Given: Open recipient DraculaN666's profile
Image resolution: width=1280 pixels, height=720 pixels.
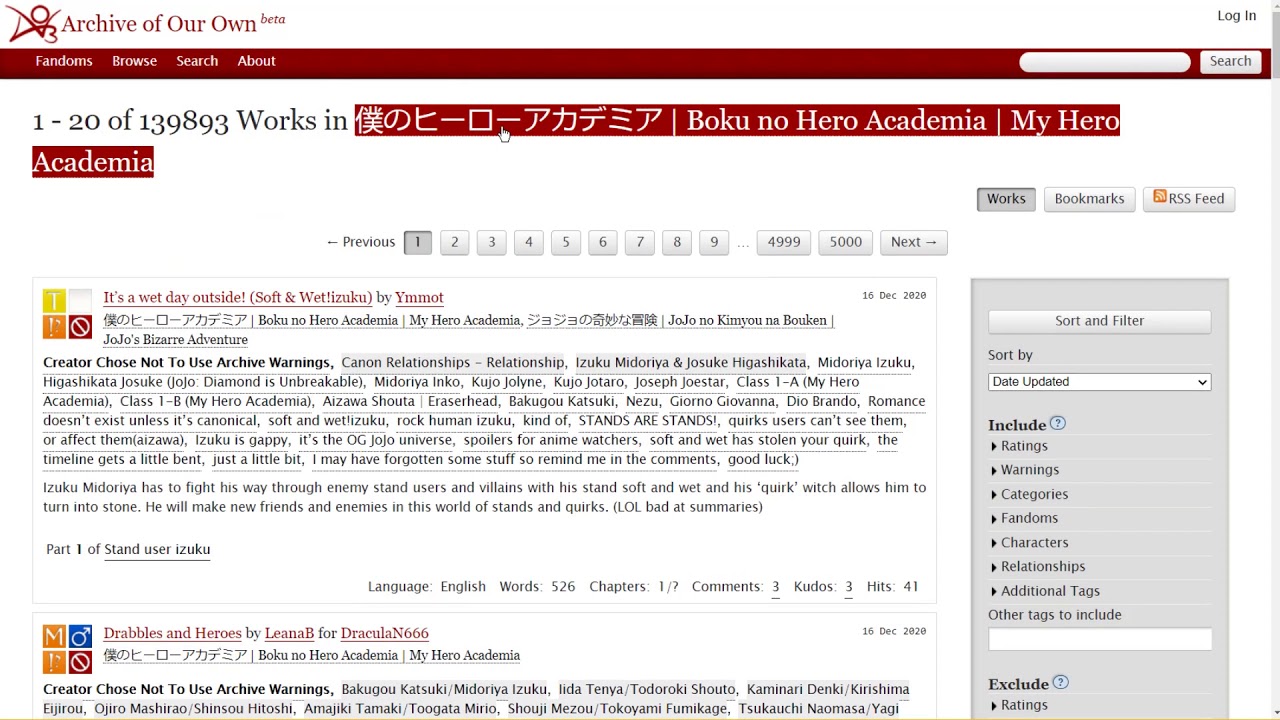Looking at the screenshot, I should click(x=384, y=634).
